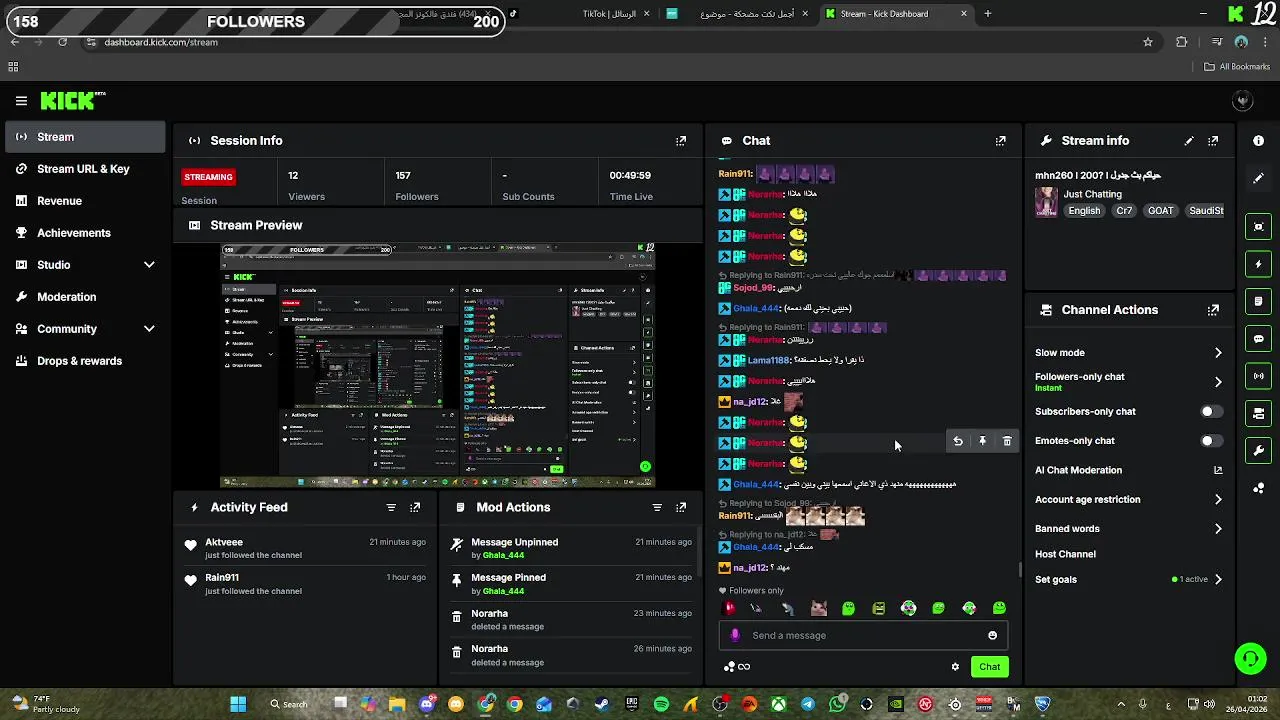Viewport: 1280px width, 720px height.
Task: Click the cat emote in quick emotes row
Action: (x=818, y=608)
